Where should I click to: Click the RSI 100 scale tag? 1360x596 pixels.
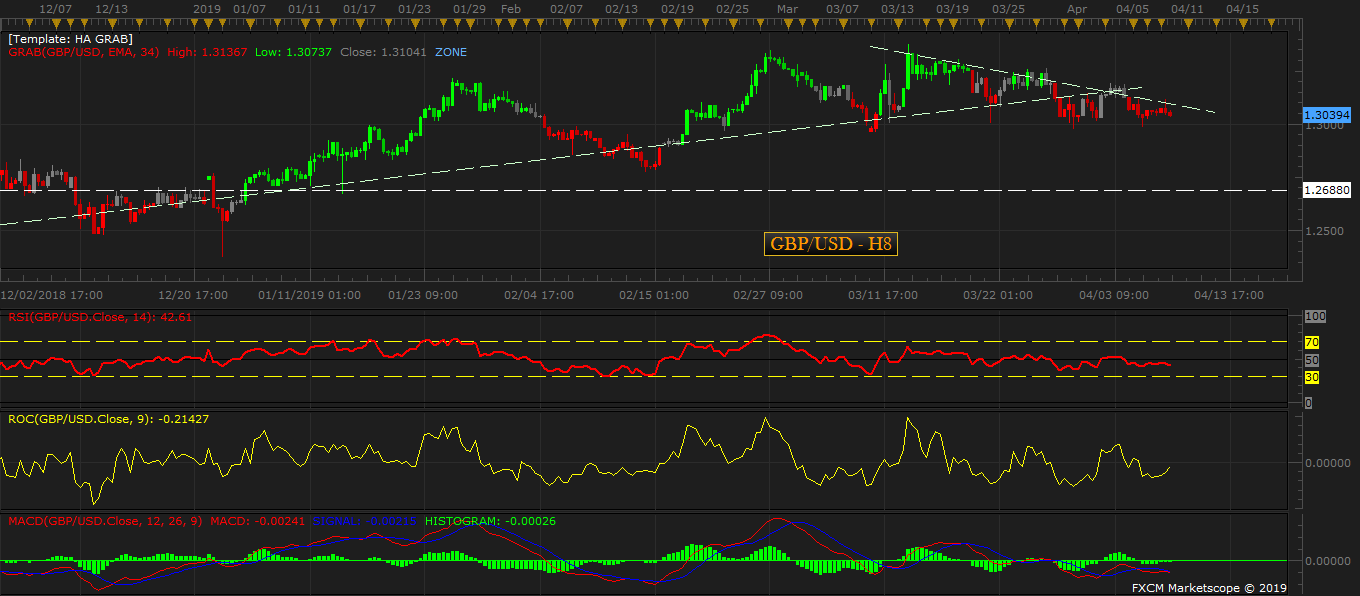click(1315, 316)
